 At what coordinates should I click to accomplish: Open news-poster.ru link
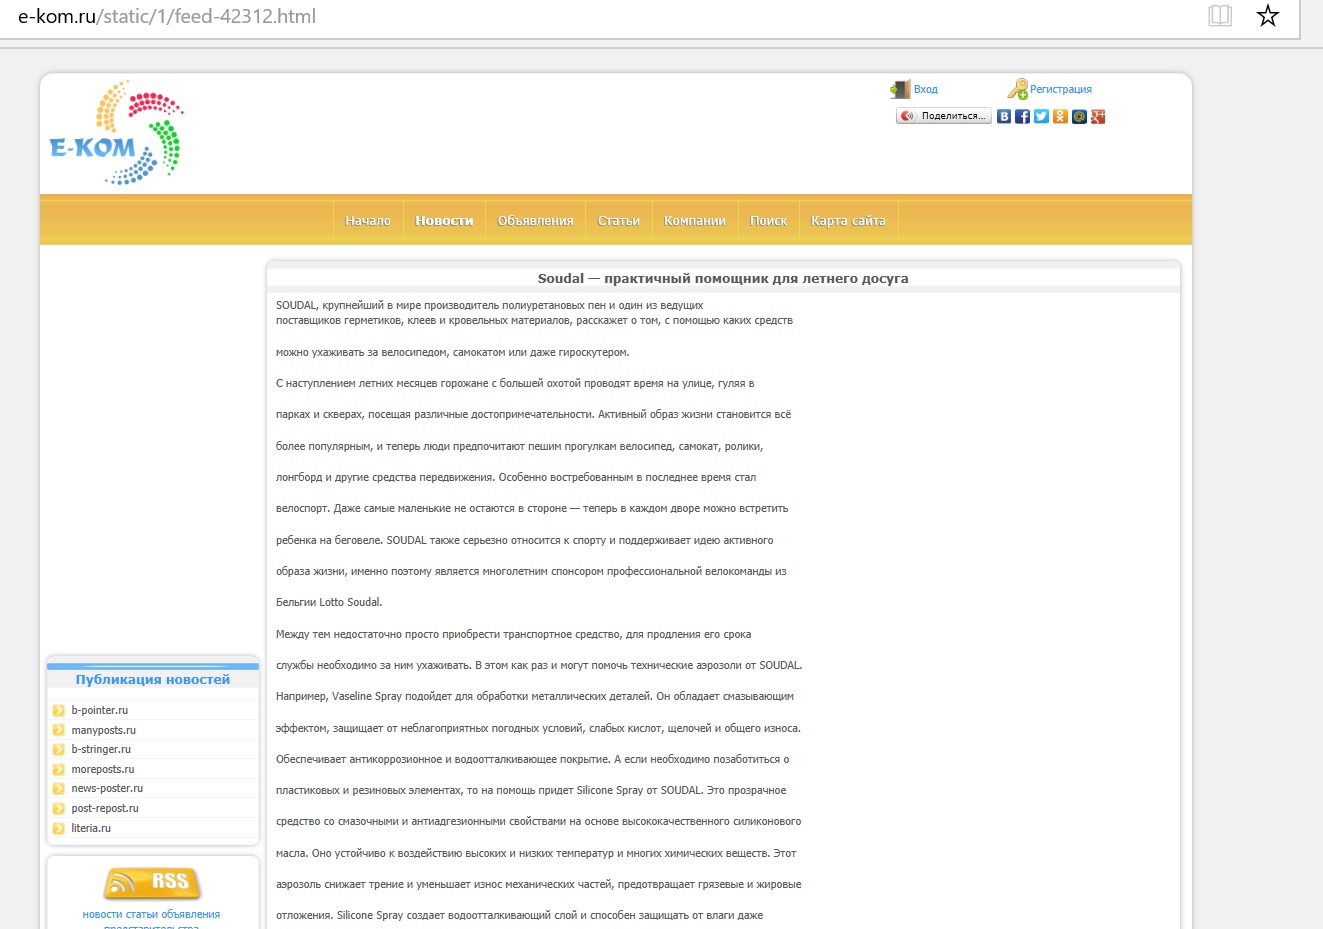point(107,789)
